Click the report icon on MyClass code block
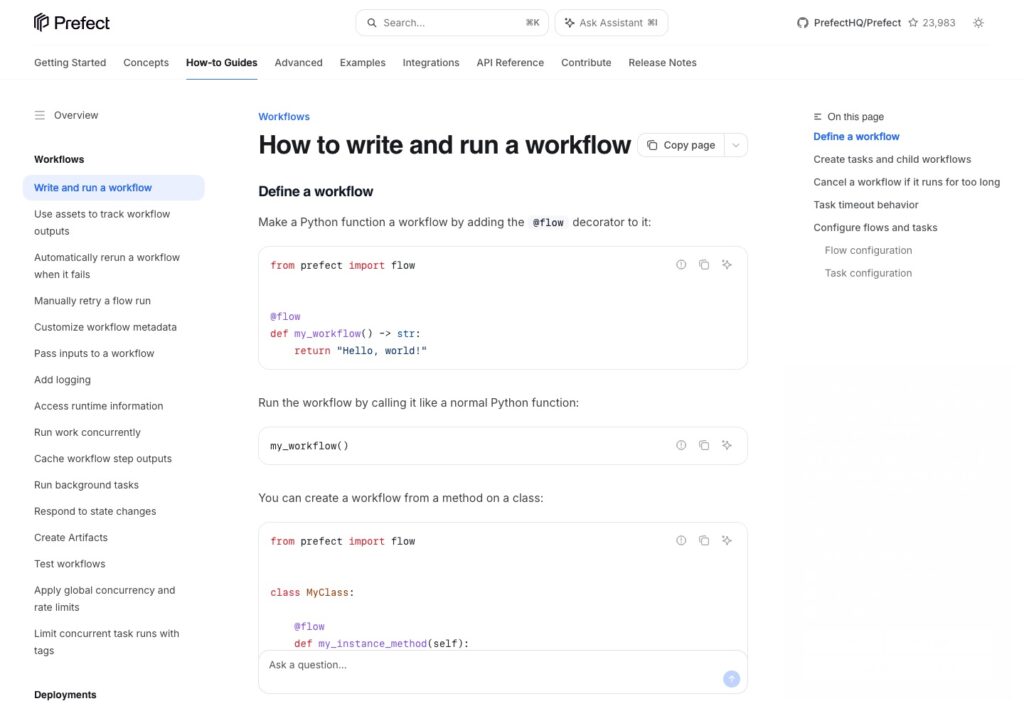Screen dimensions: 1024x711 (681, 541)
